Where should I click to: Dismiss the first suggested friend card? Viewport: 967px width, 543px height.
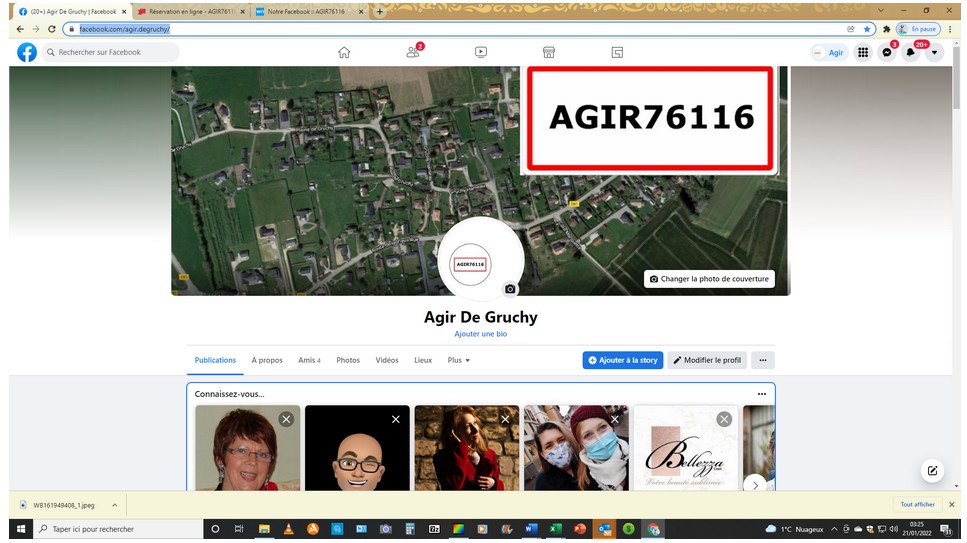click(x=286, y=419)
